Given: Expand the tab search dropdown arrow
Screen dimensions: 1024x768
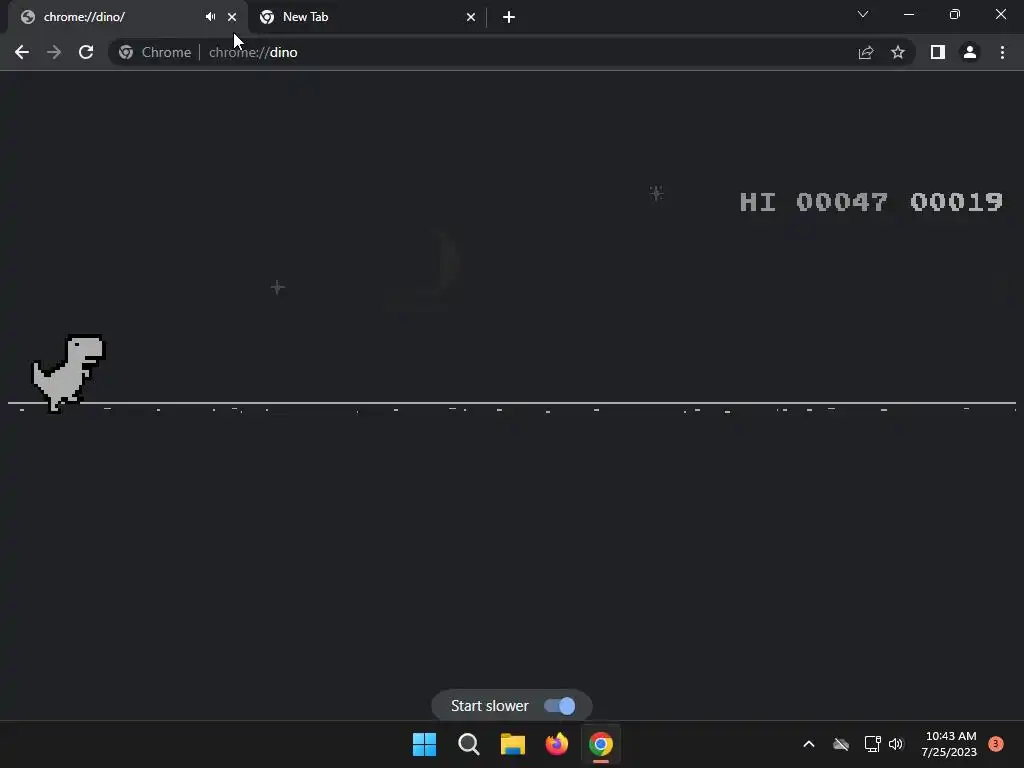Looking at the screenshot, I should pyautogui.click(x=863, y=14).
